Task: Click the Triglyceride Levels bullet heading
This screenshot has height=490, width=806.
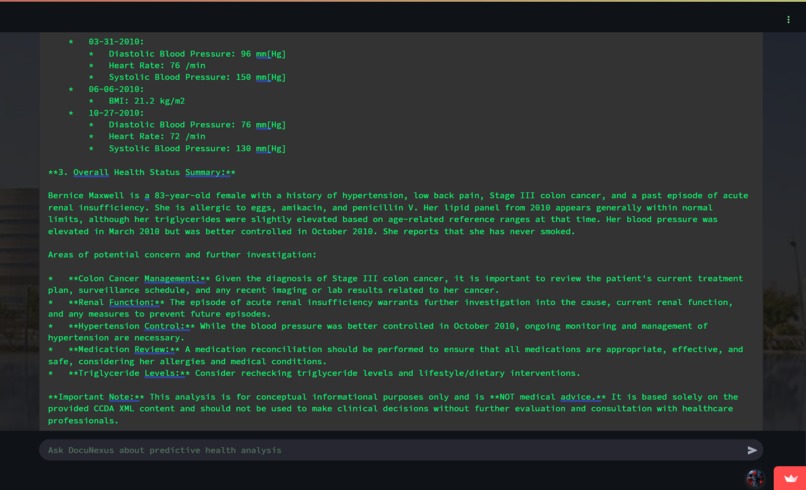Action: click(129, 373)
